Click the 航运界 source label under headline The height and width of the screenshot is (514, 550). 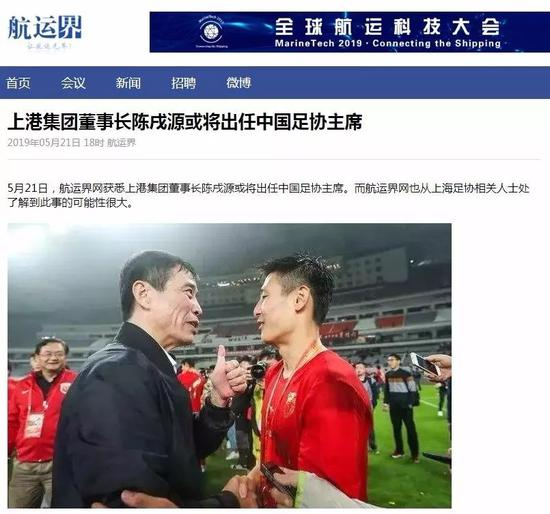pos(121,142)
